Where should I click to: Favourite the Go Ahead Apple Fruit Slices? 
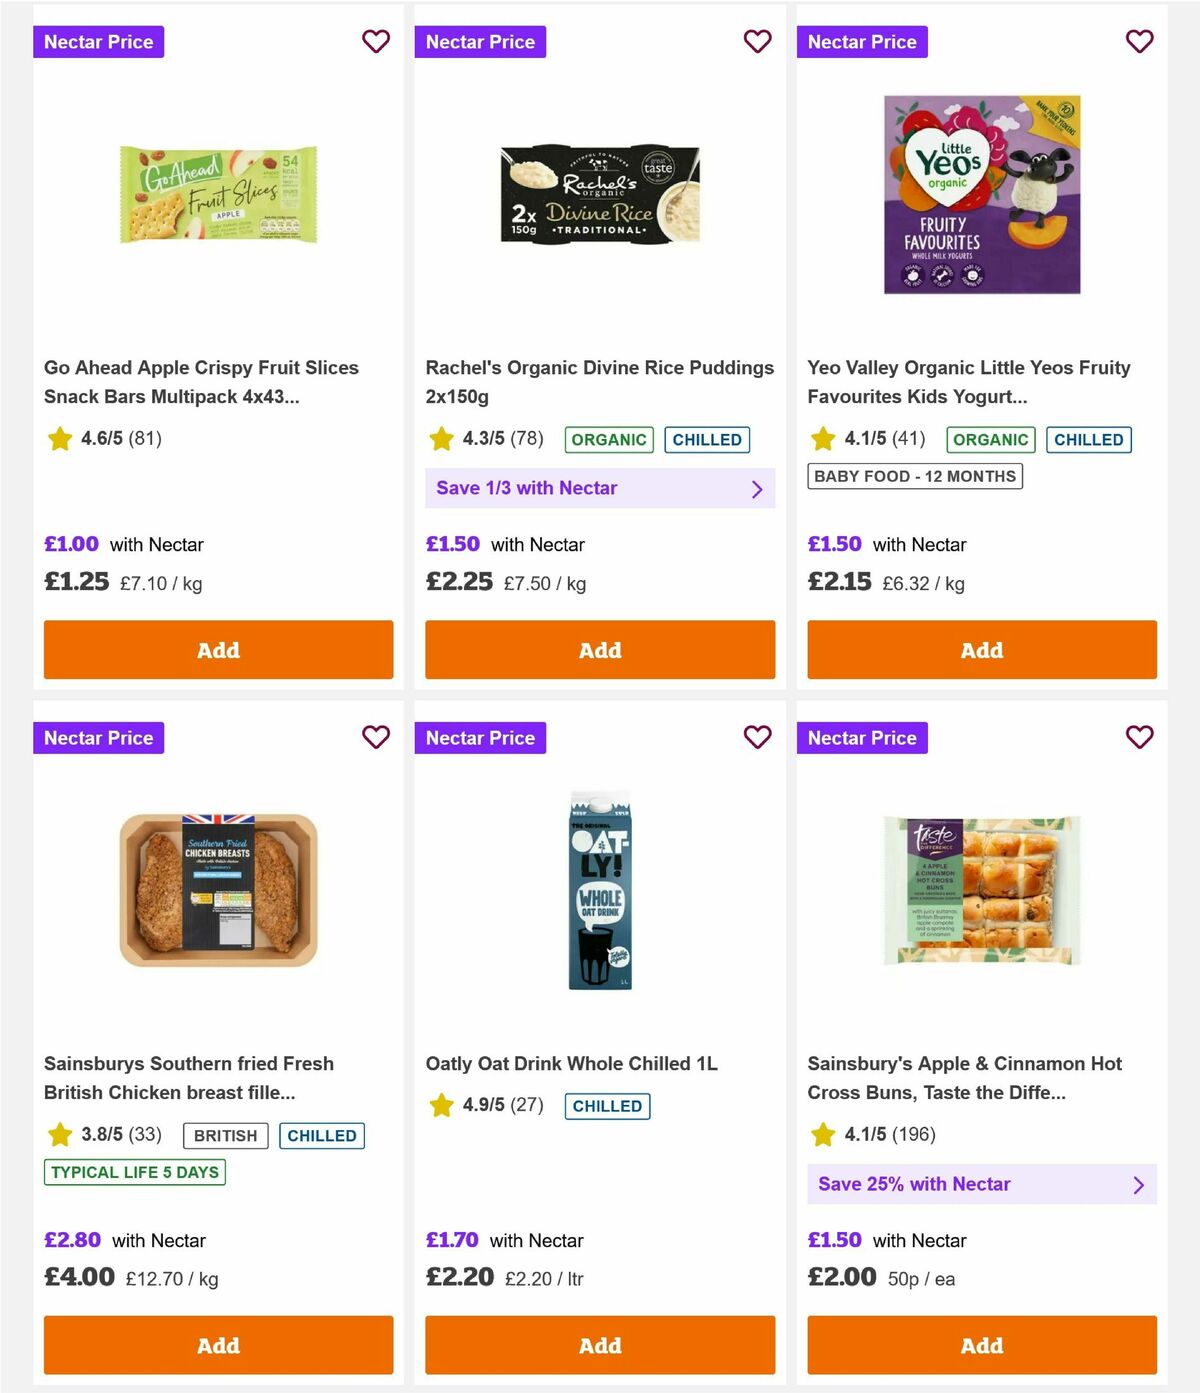tap(376, 42)
